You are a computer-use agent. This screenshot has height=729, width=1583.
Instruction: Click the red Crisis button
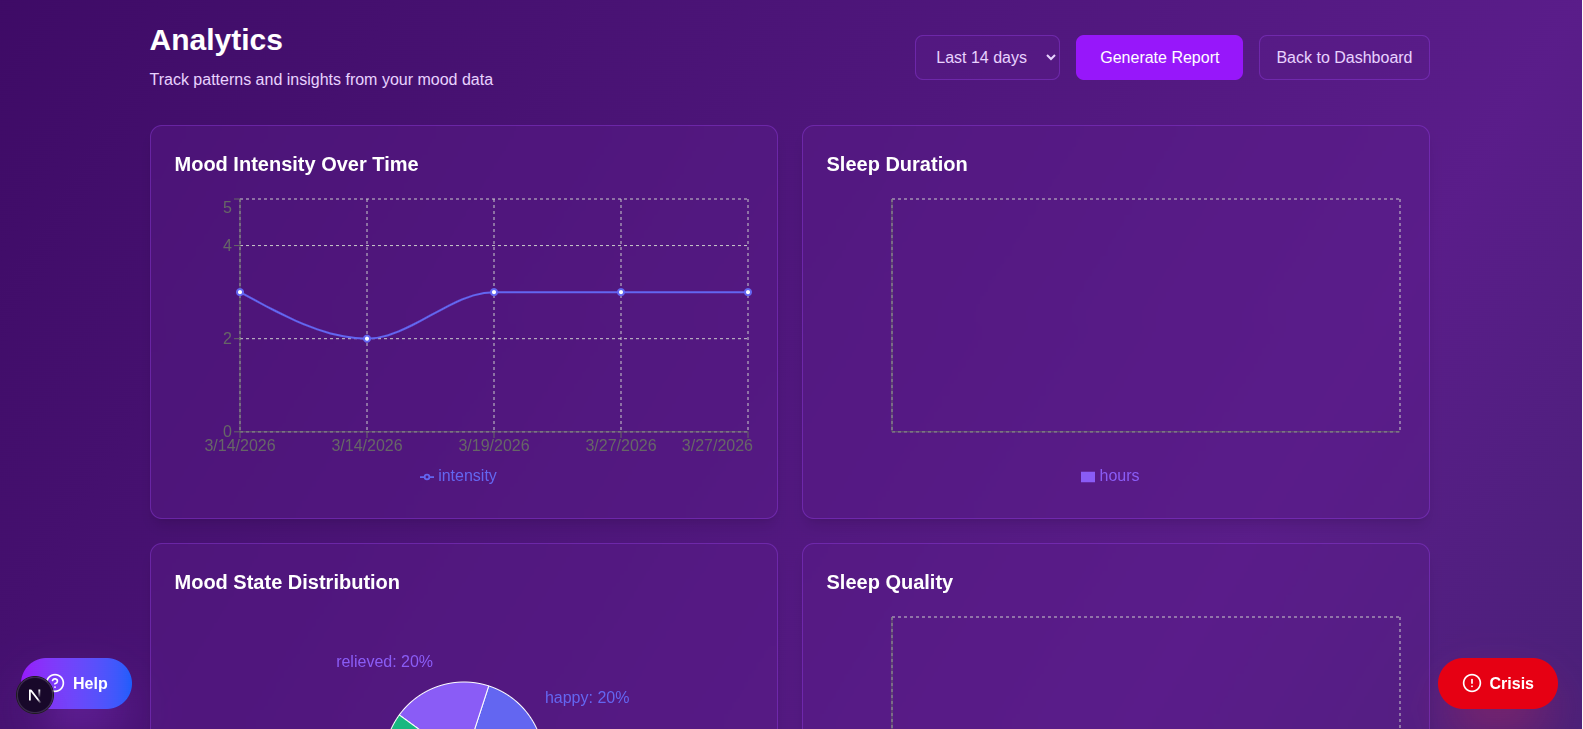(1497, 683)
